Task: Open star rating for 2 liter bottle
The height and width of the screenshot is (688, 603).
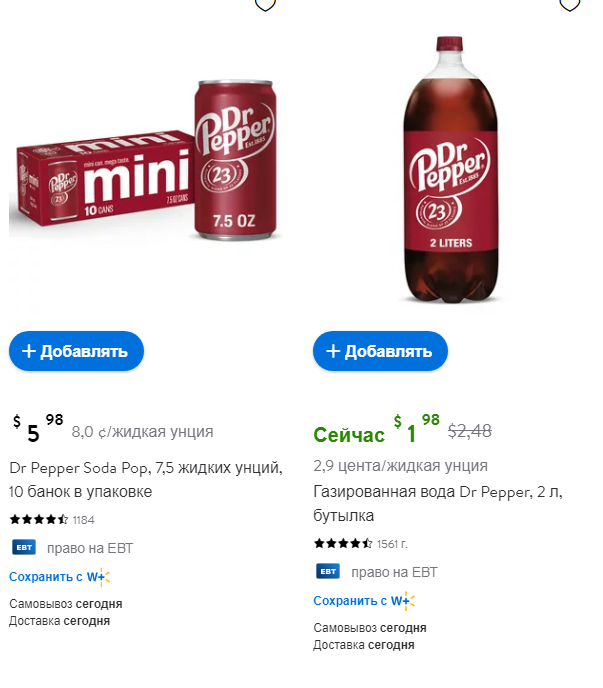Action: pos(343,544)
